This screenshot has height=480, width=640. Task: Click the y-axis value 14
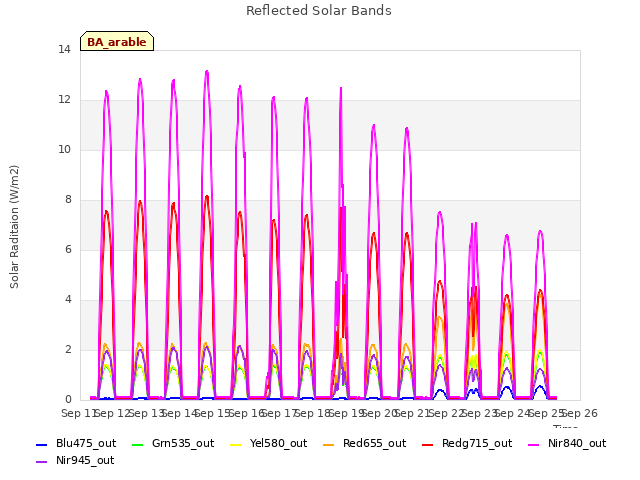[64, 49]
